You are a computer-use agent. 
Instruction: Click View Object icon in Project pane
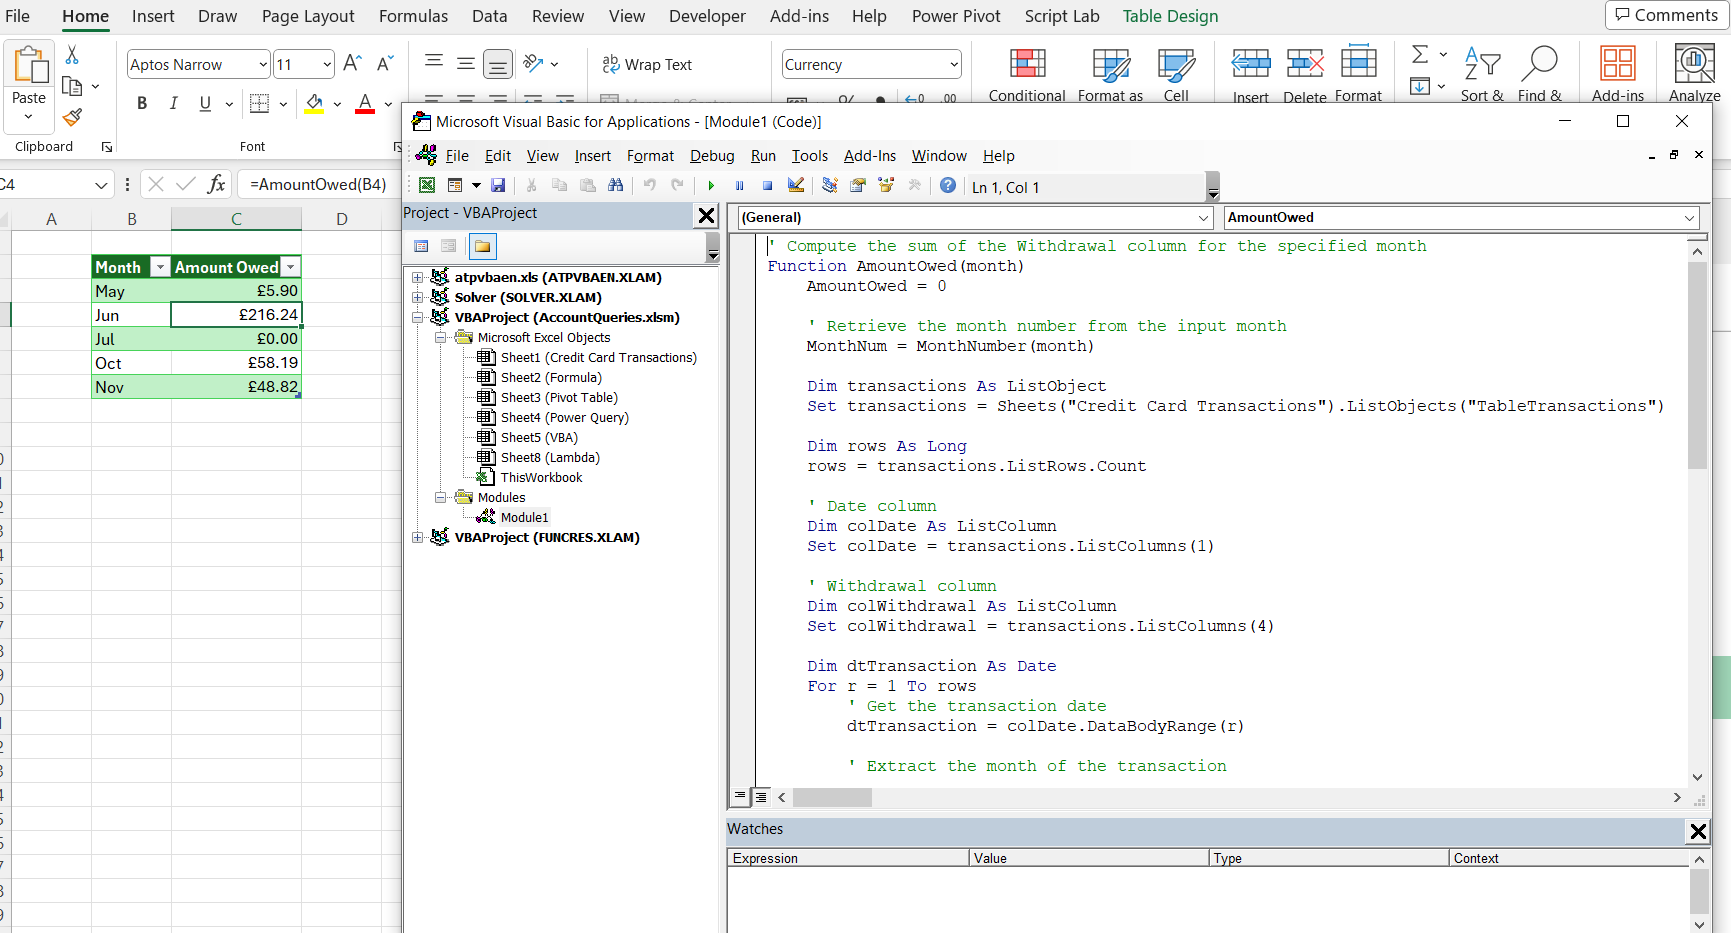click(449, 246)
